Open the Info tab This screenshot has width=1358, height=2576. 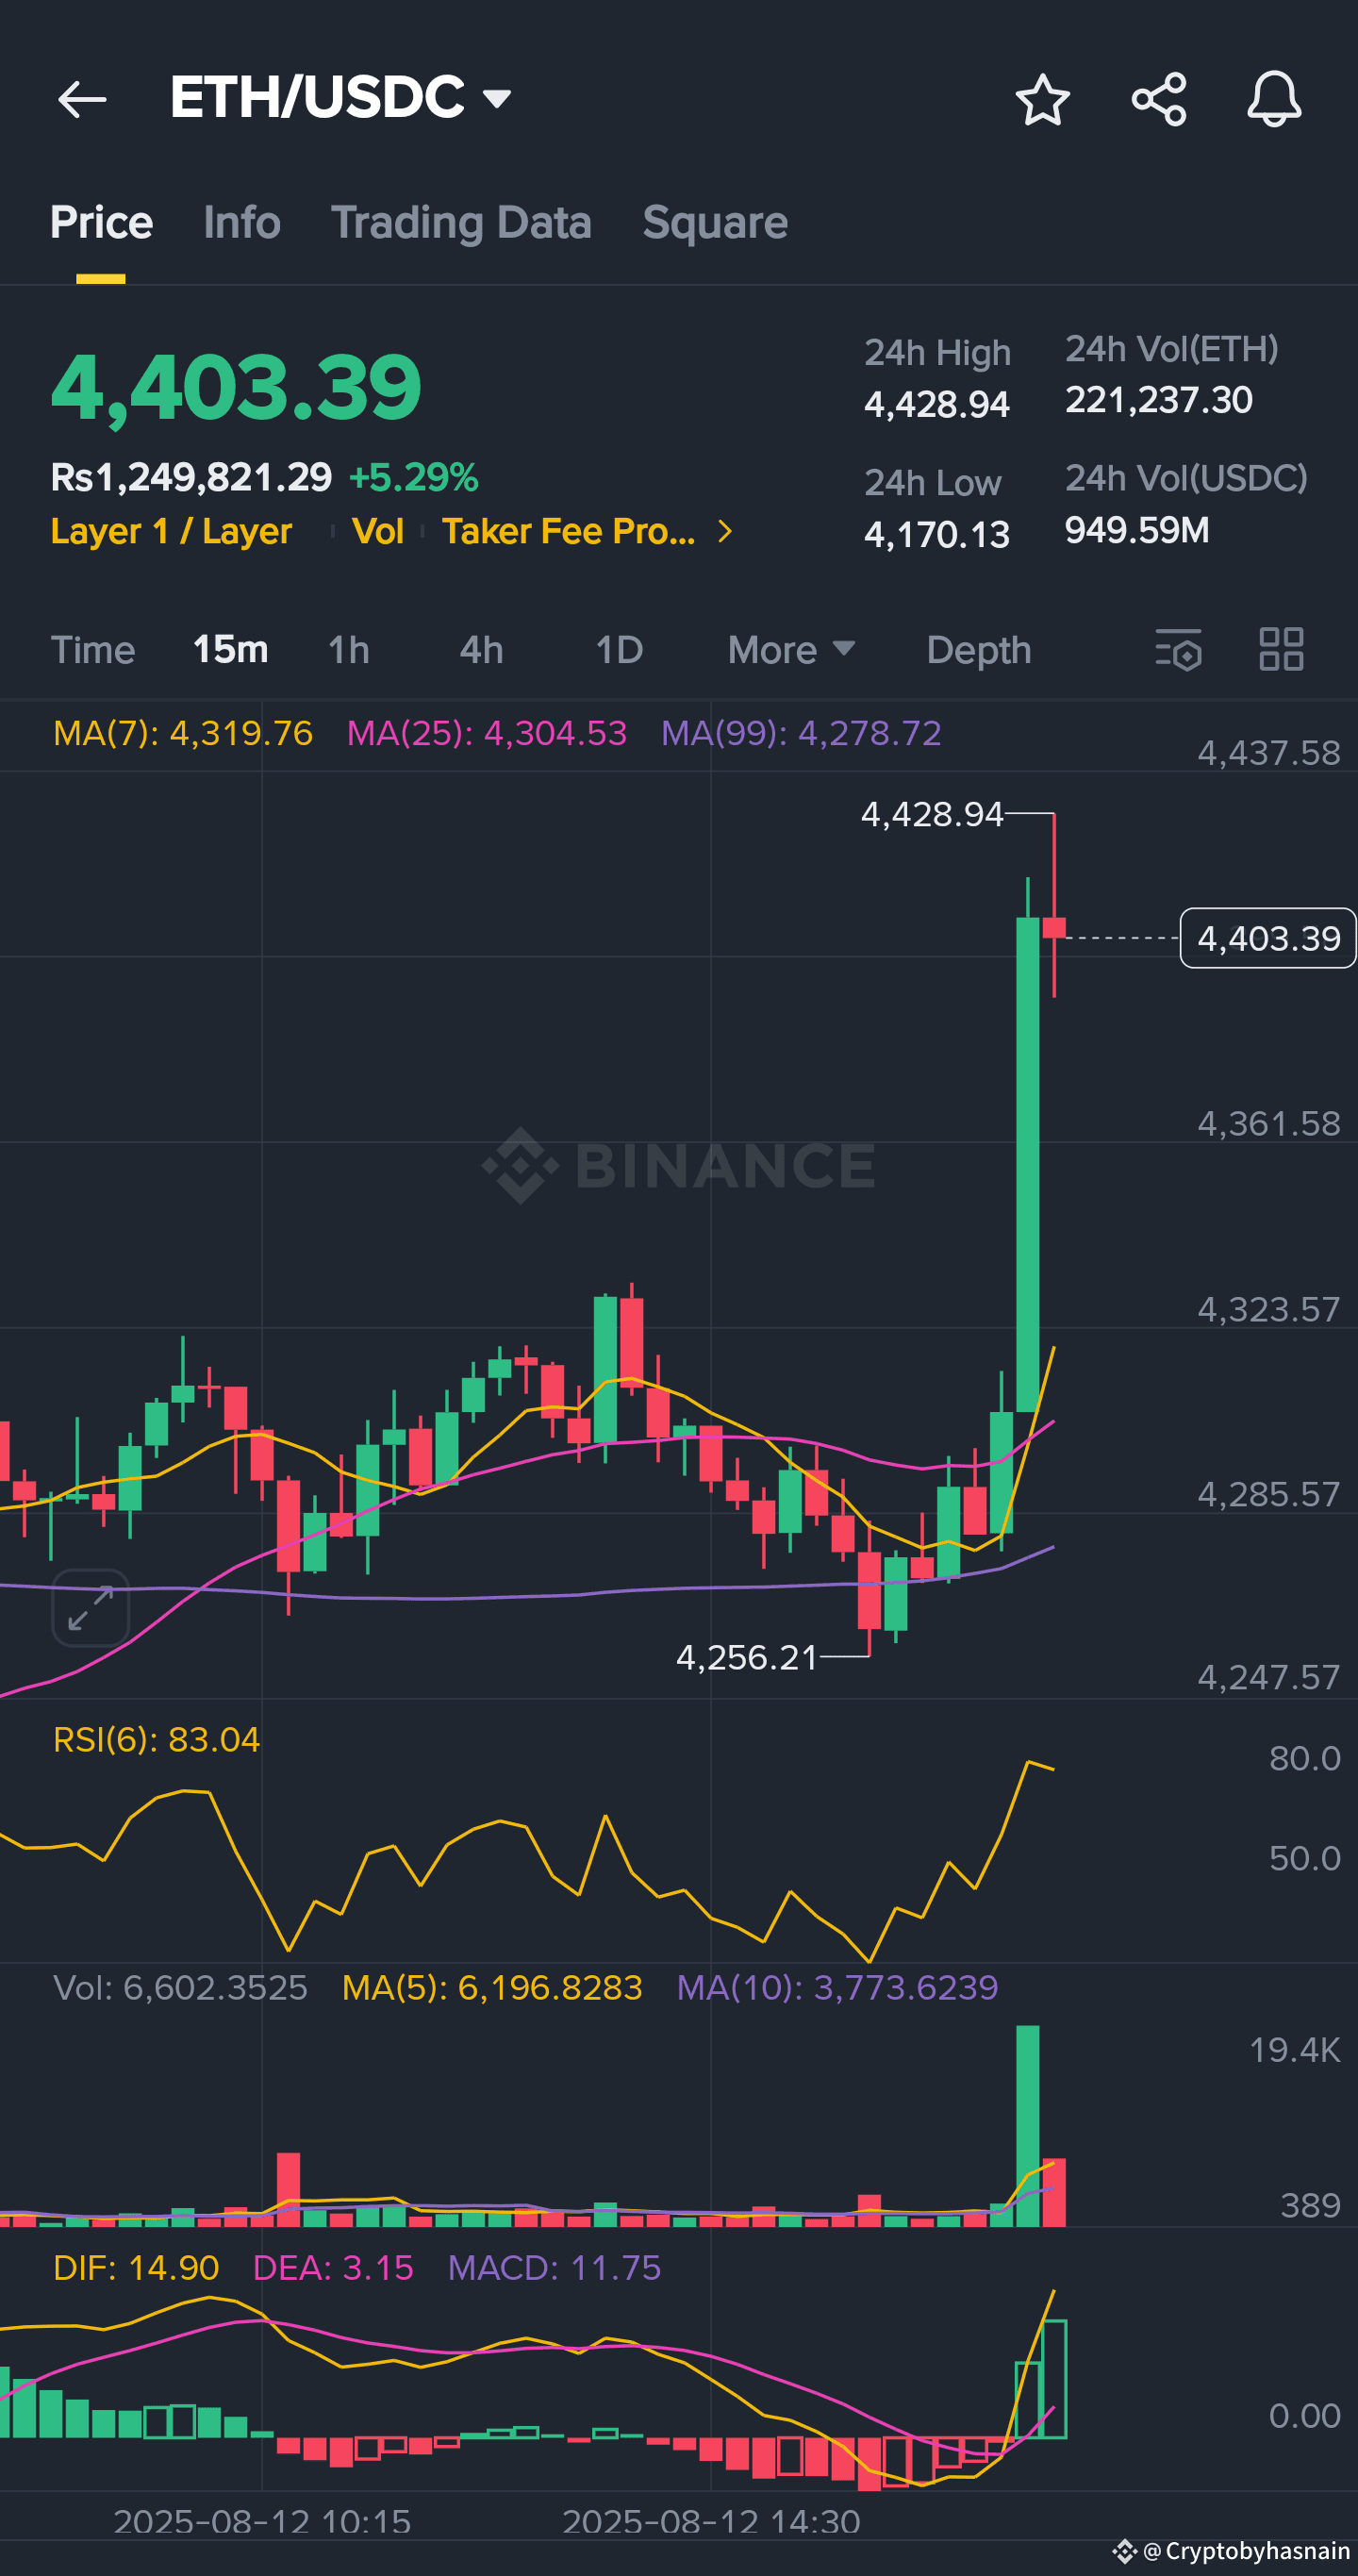point(242,222)
